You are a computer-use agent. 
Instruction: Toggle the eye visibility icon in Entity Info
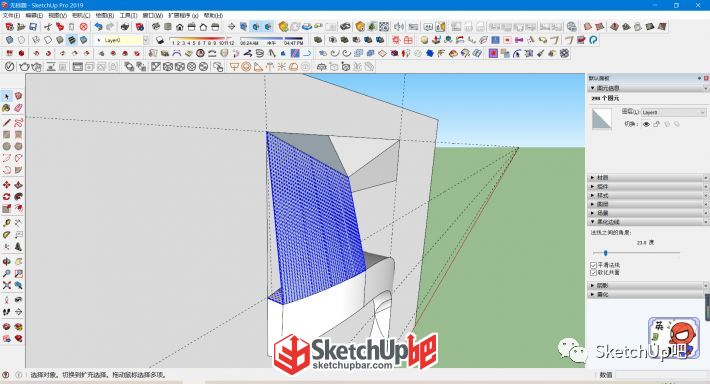[646, 124]
